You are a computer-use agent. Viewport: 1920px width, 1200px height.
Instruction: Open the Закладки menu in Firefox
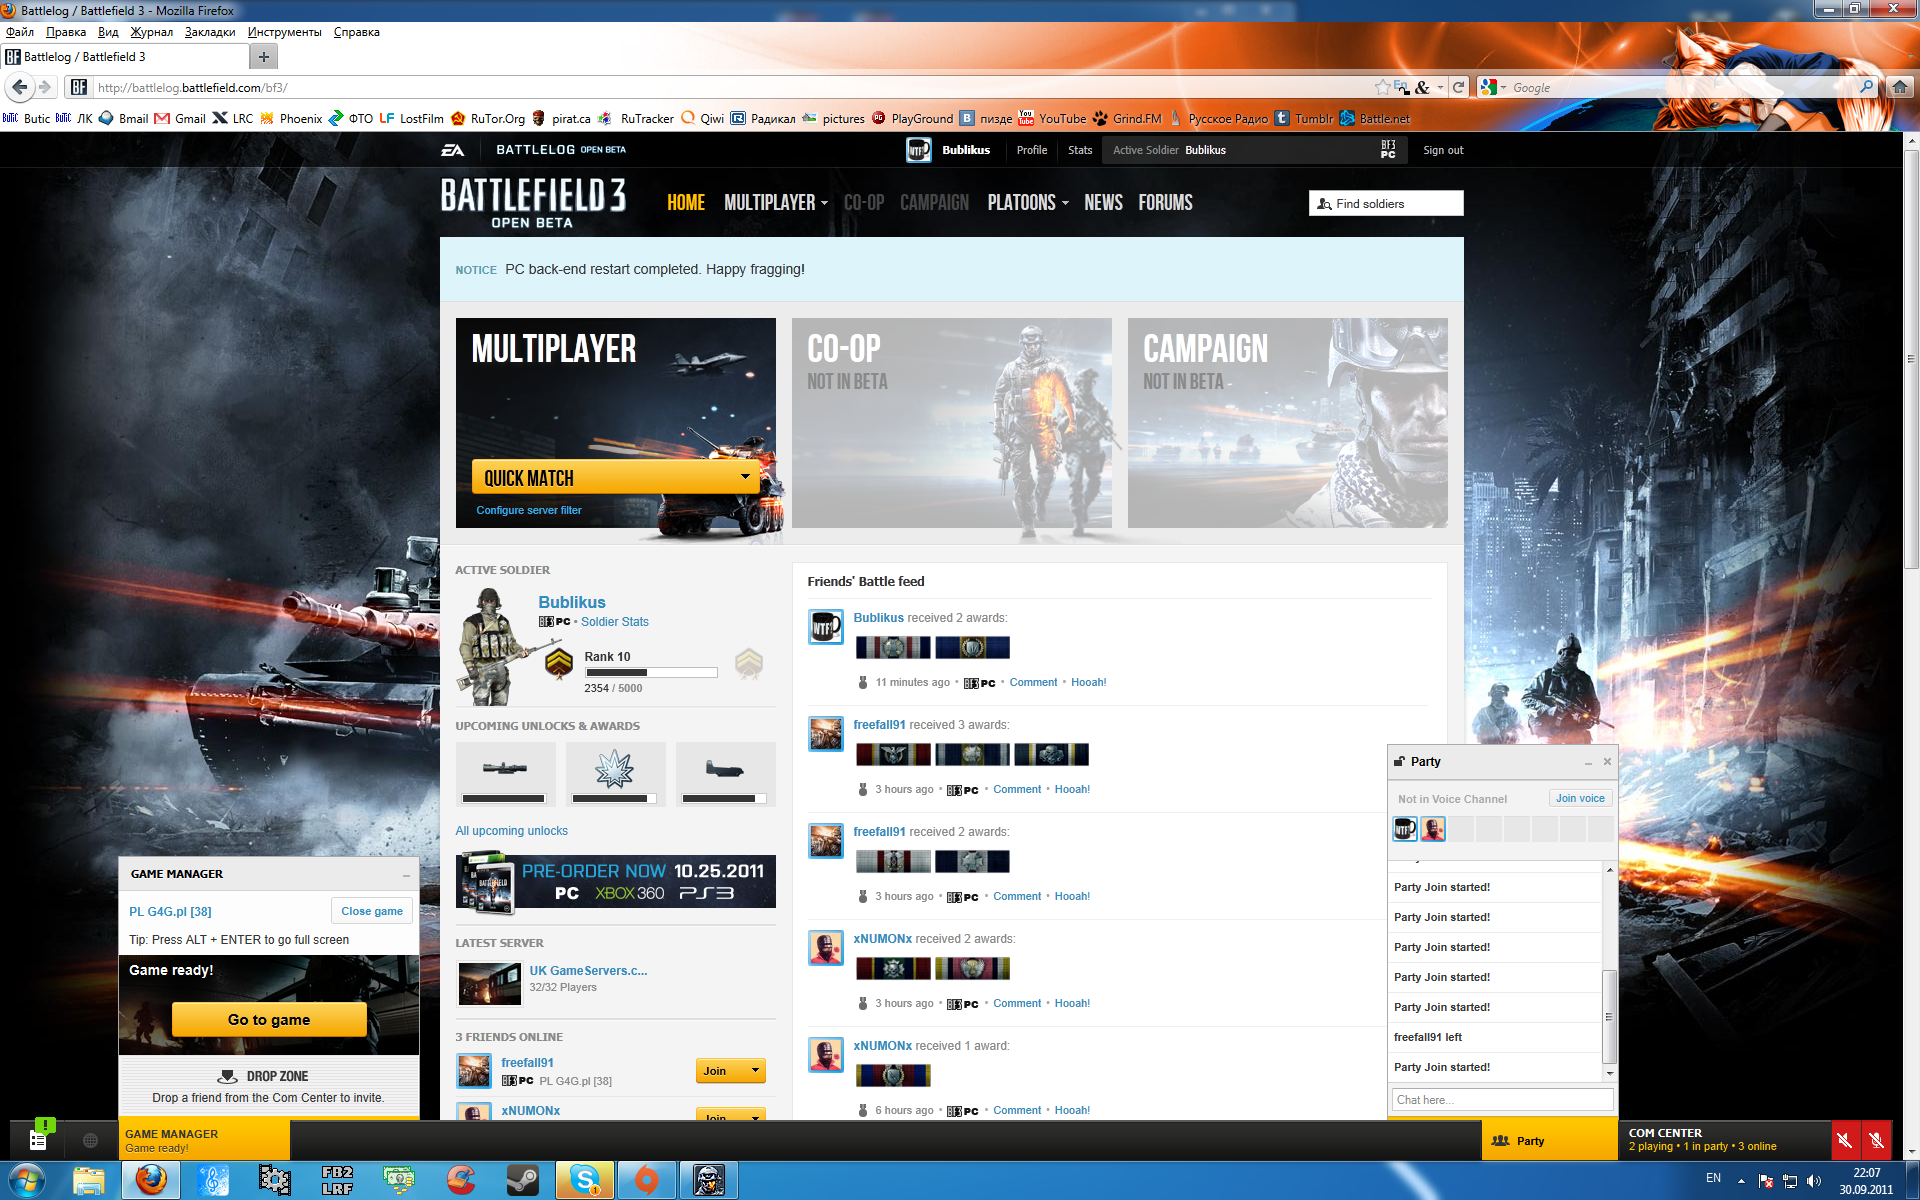(210, 32)
